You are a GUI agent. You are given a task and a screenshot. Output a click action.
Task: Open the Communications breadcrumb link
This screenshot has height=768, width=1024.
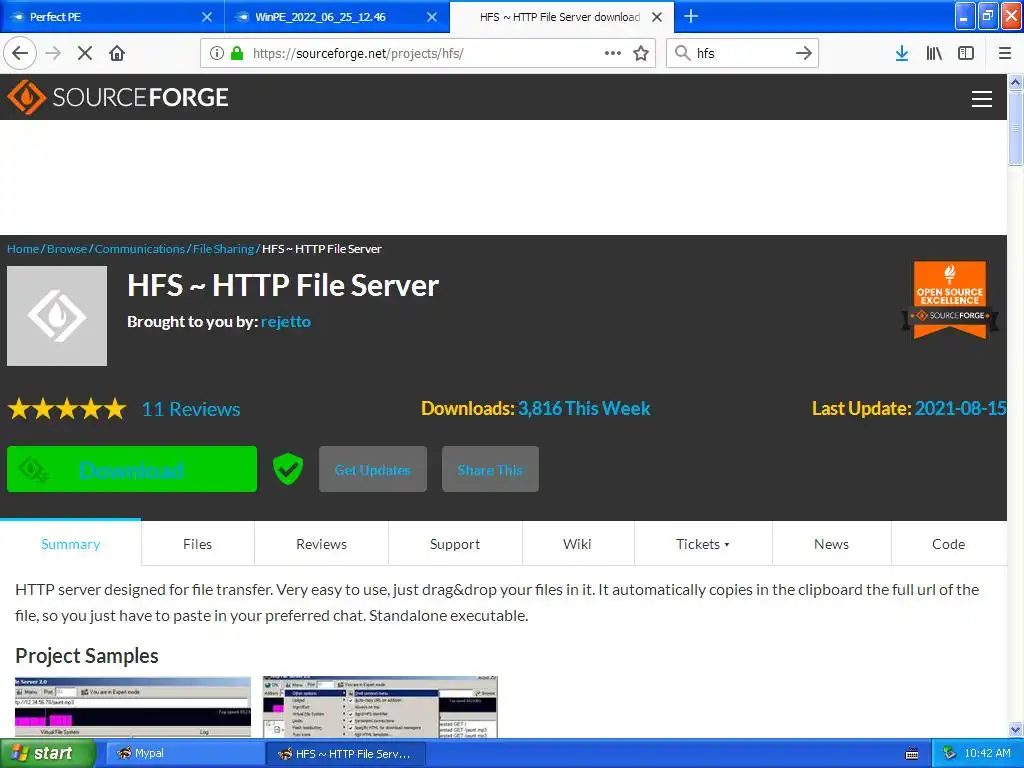[x=140, y=249]
